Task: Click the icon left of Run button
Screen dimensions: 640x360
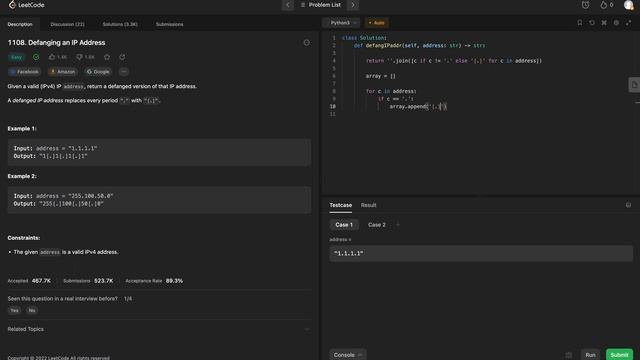Action: point(569,355)
